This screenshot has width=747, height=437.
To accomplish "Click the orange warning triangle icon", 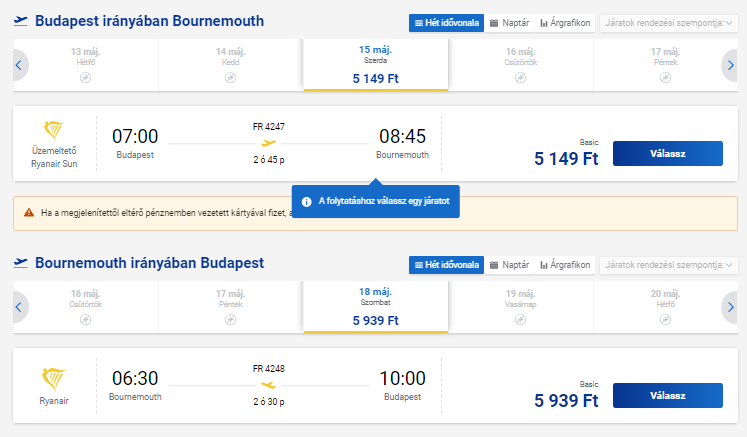I will (x=29, y=213).
